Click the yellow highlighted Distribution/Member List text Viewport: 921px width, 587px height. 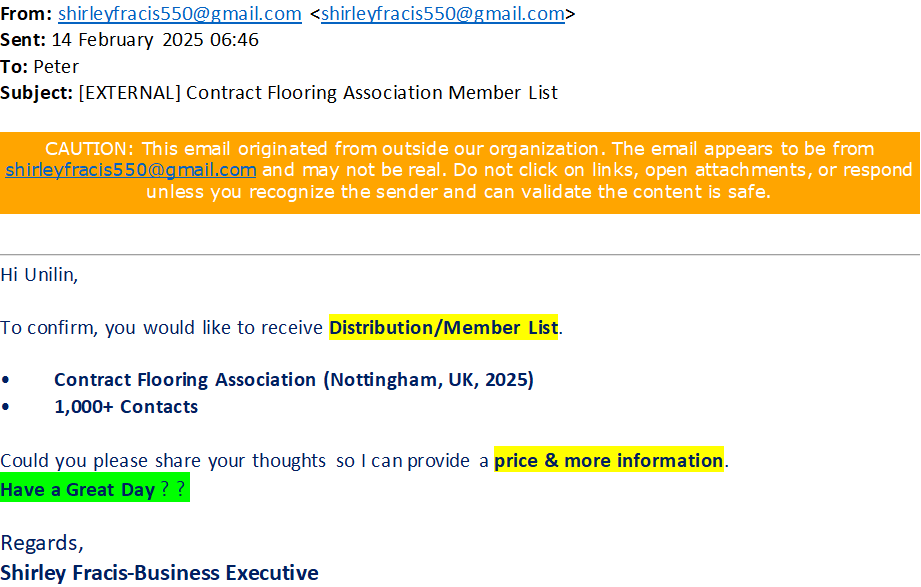tap(443, 327)
